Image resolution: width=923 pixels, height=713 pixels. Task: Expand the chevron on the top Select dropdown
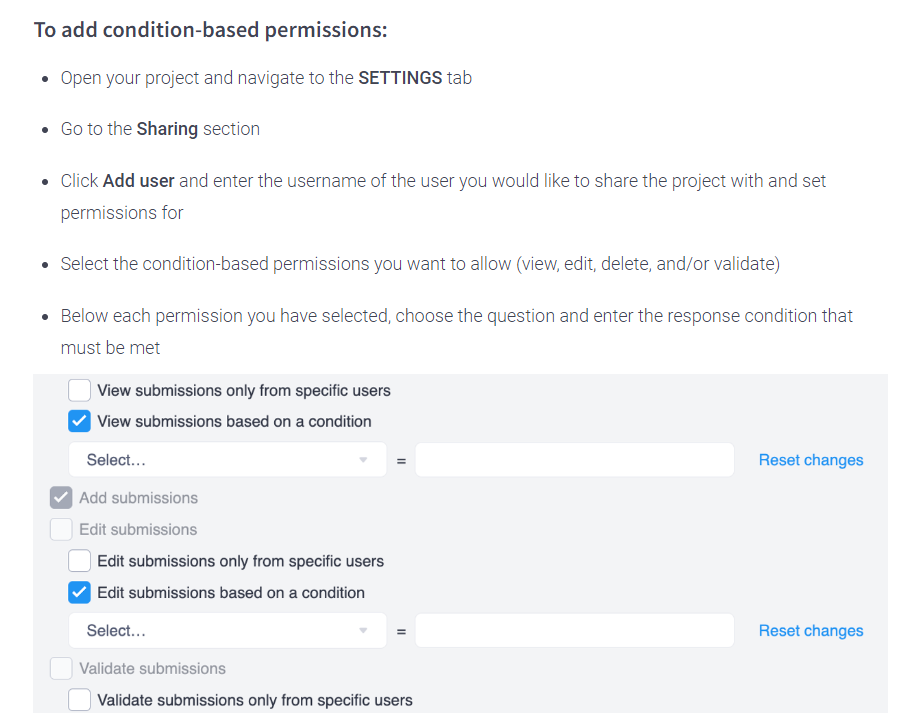point(364,459)
